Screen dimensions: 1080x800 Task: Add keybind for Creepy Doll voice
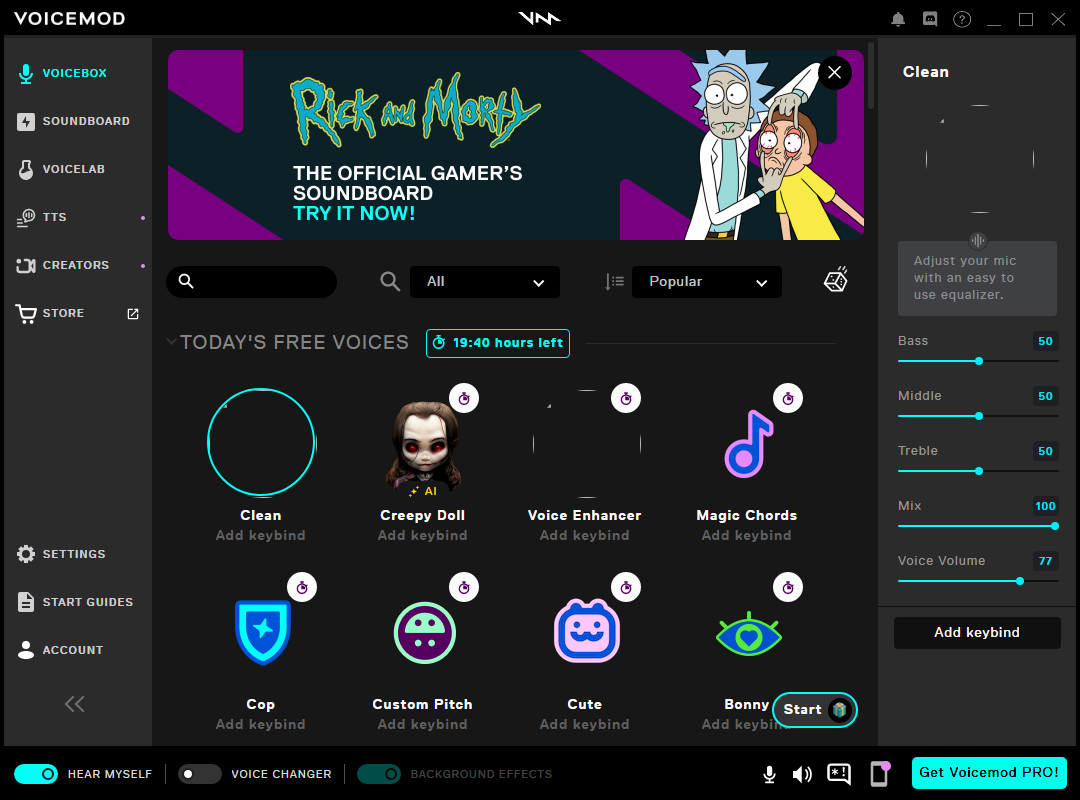(x=422, y=535)
